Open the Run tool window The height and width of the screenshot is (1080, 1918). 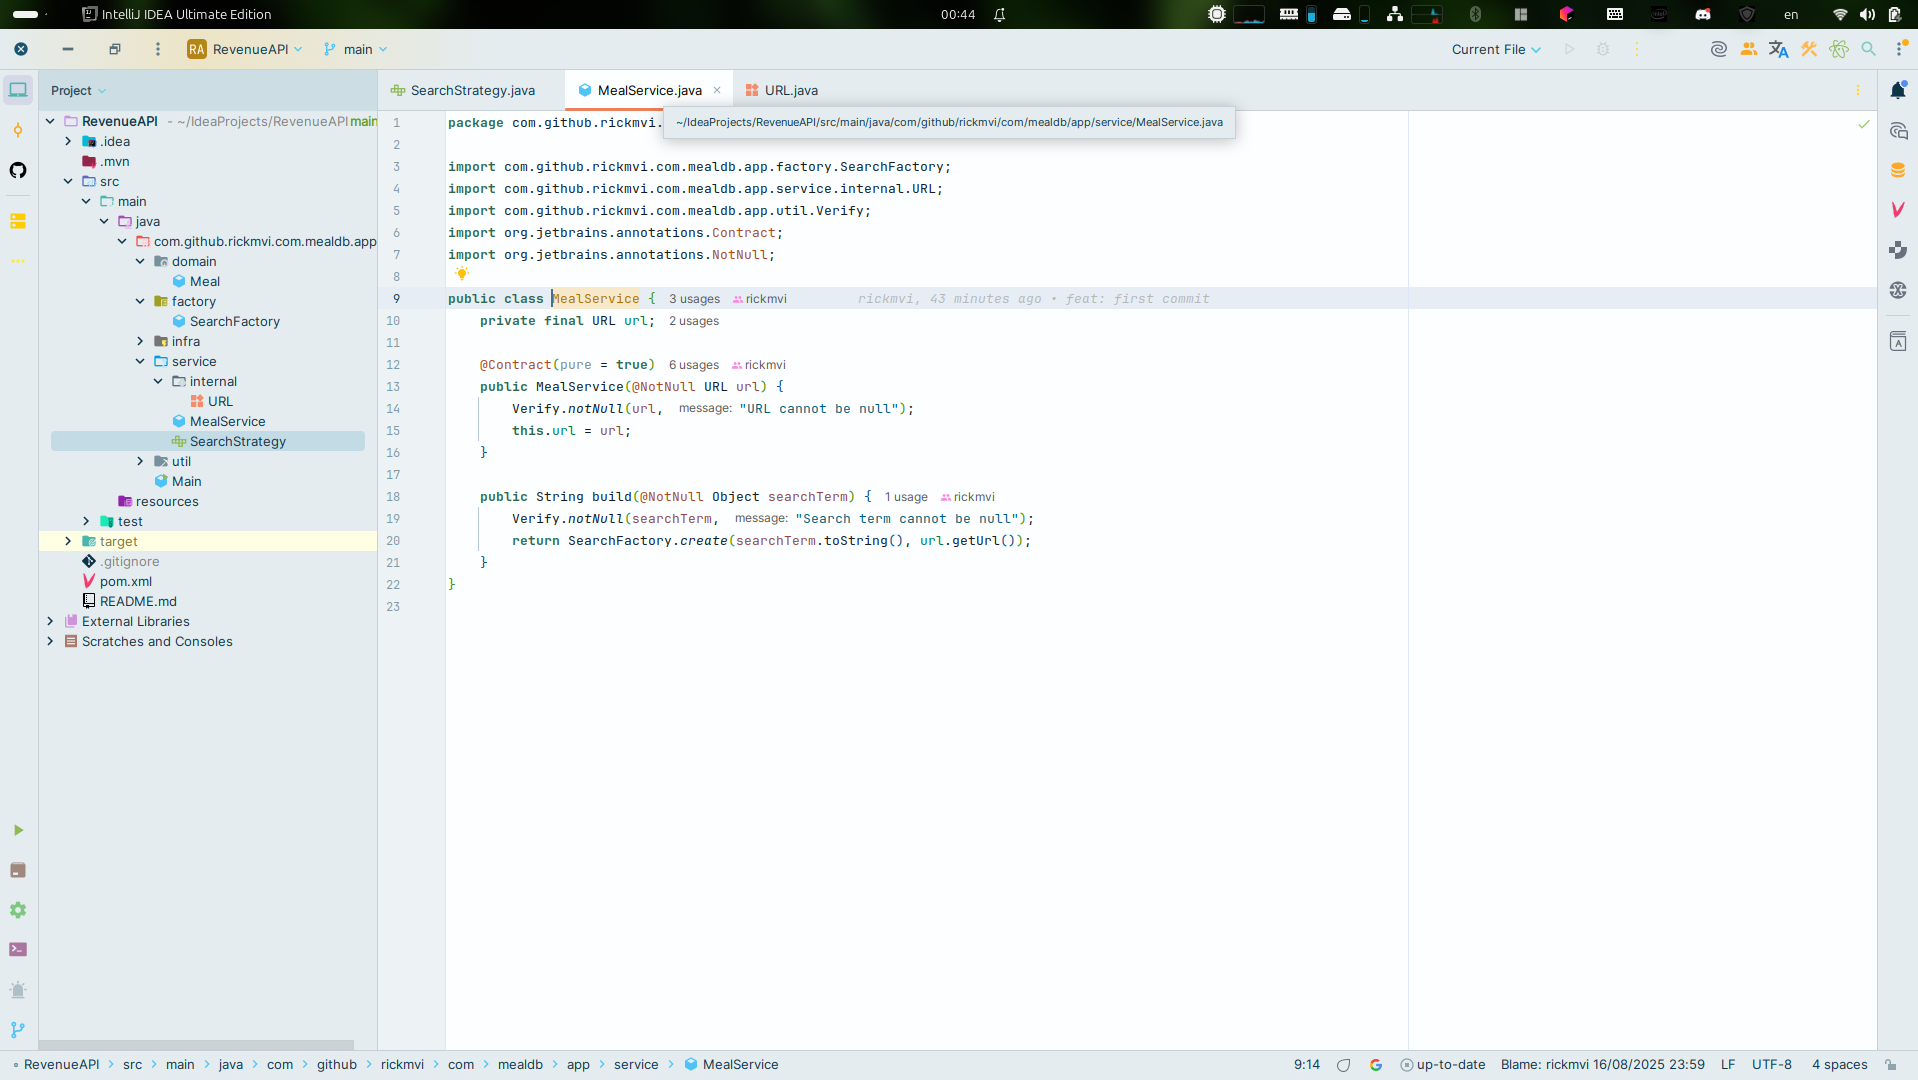(18, 830)
